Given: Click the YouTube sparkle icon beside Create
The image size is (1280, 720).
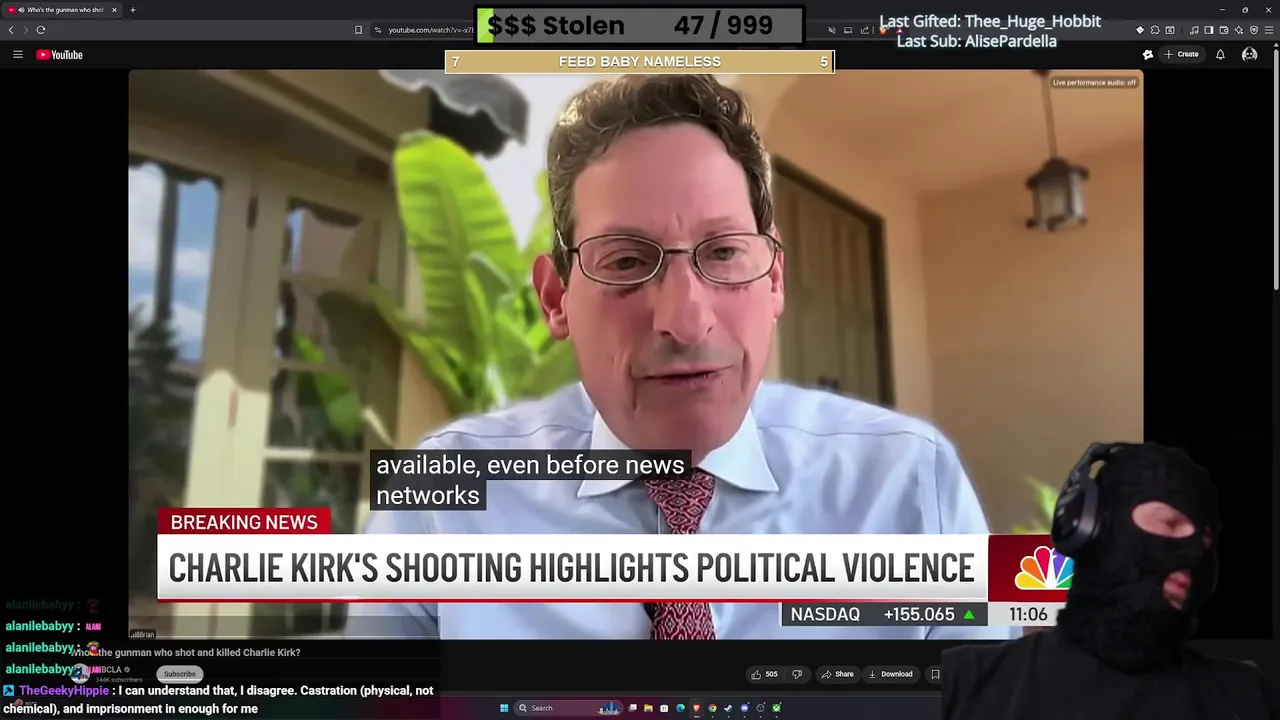Looking at the screenshot, I should click(1148, 55).
